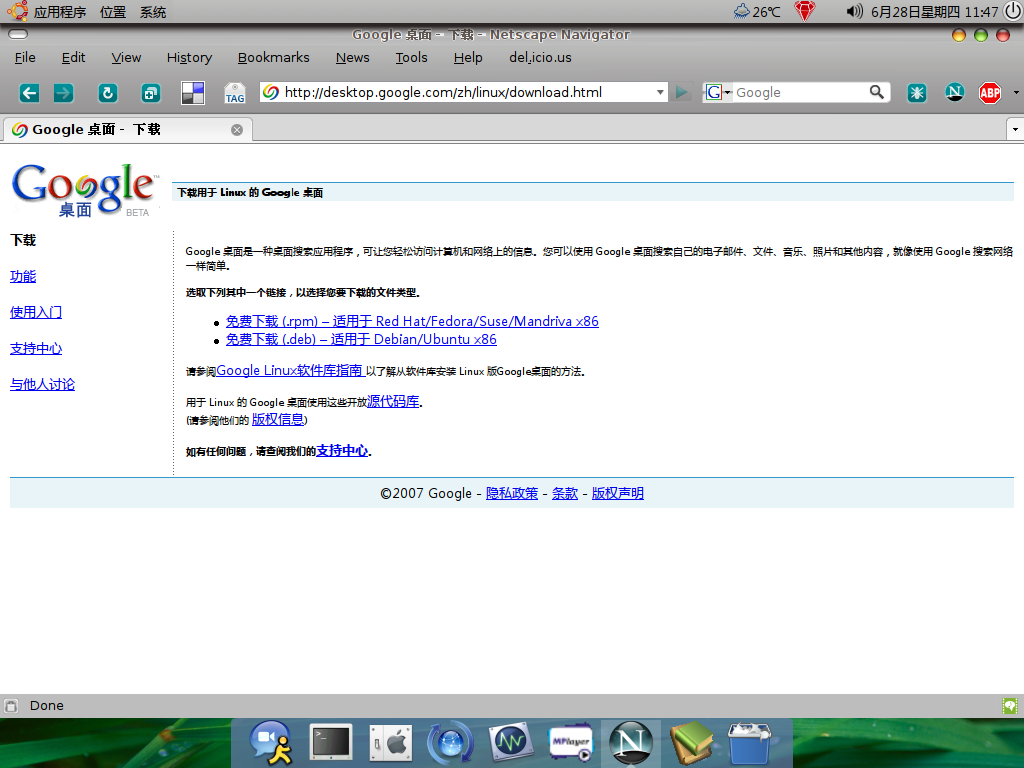Click the new tab toolbar icon

(151, 93)
